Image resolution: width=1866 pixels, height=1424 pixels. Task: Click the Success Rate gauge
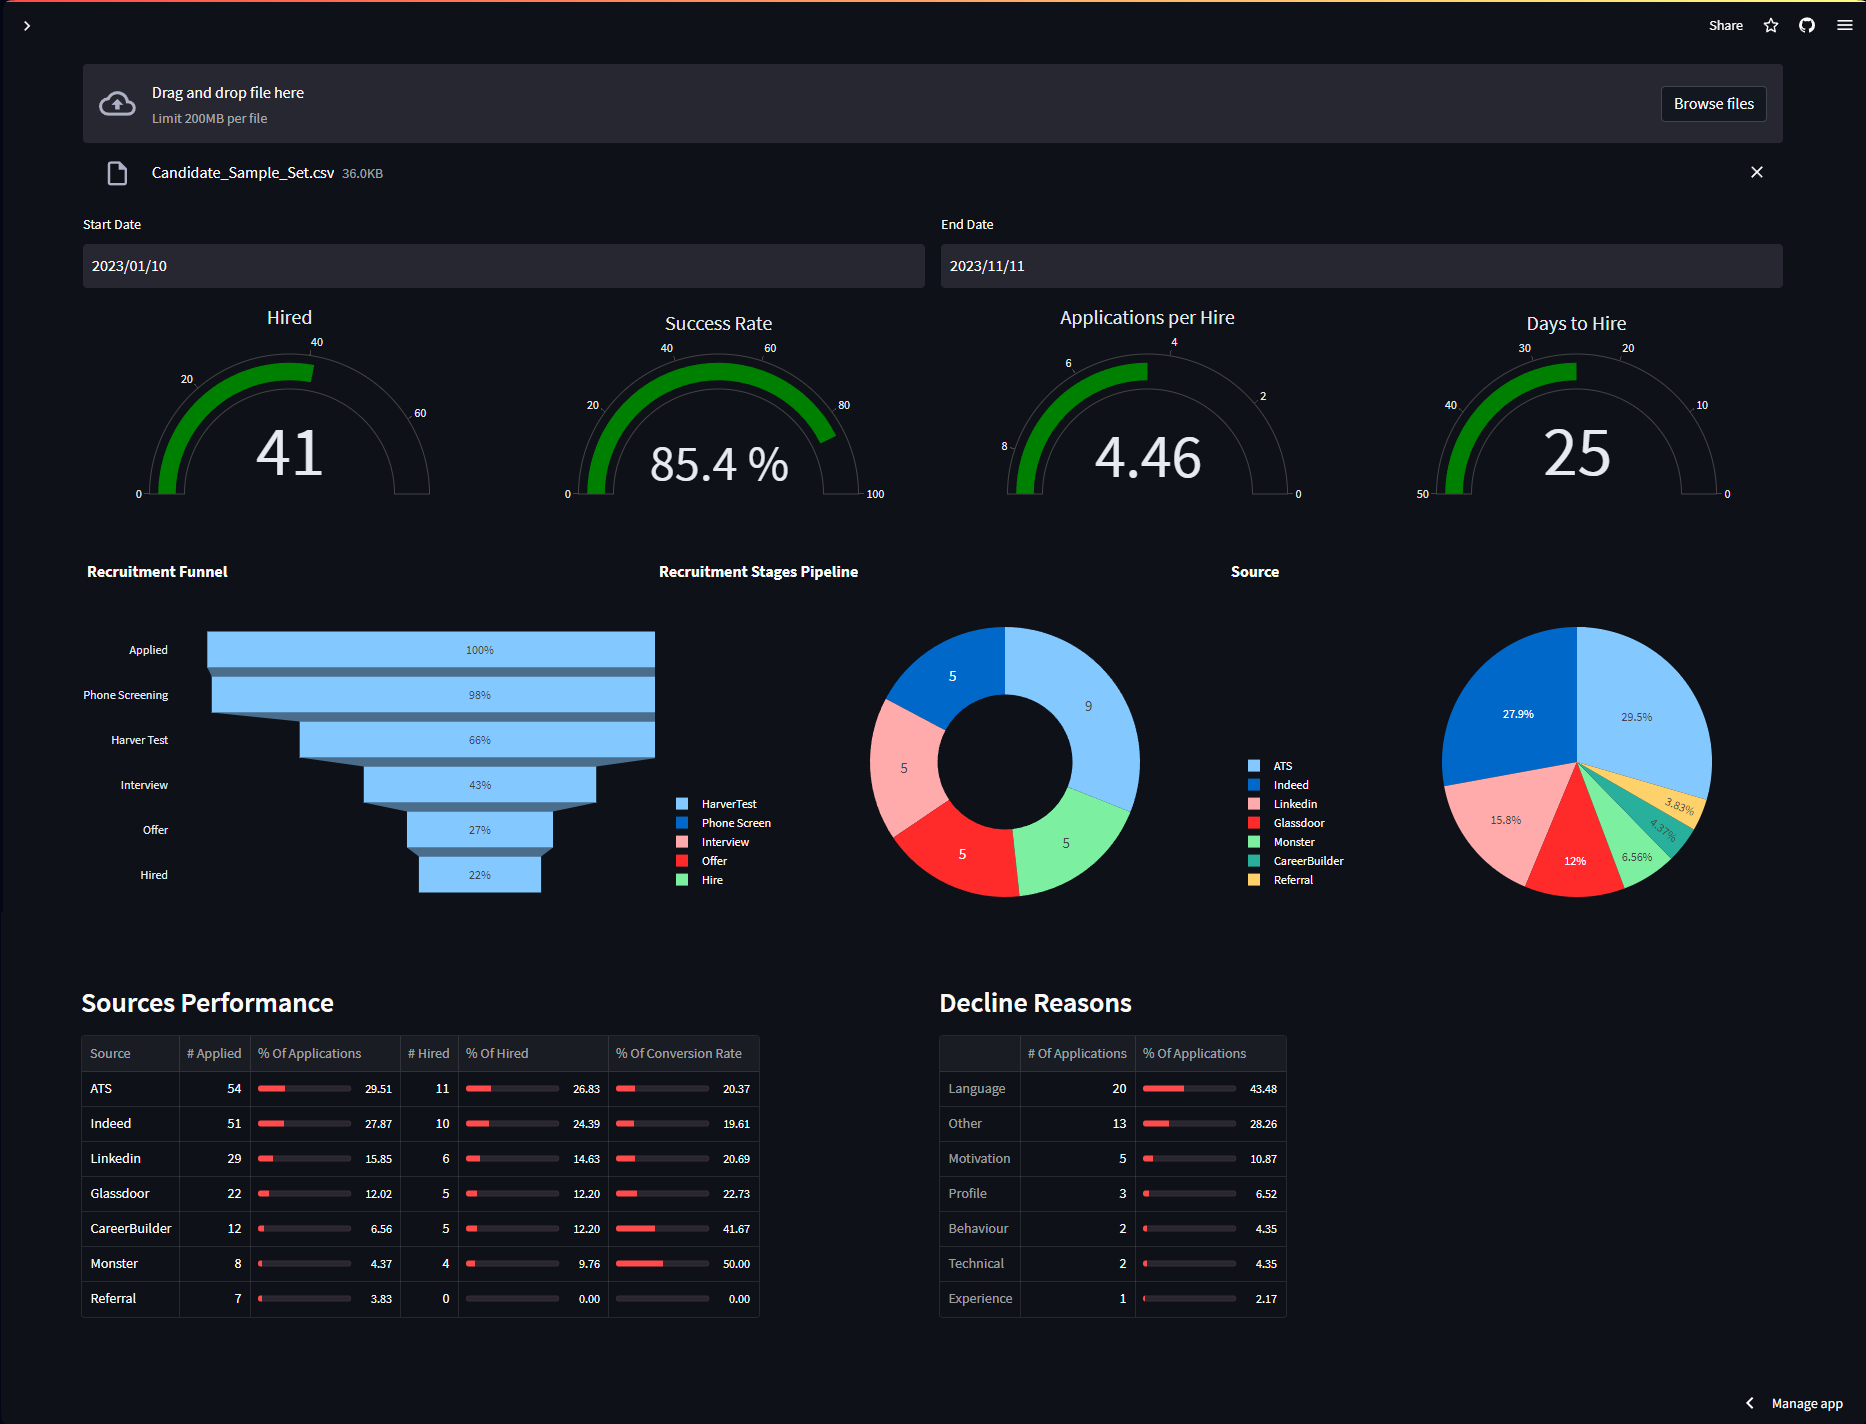[718, 425]
